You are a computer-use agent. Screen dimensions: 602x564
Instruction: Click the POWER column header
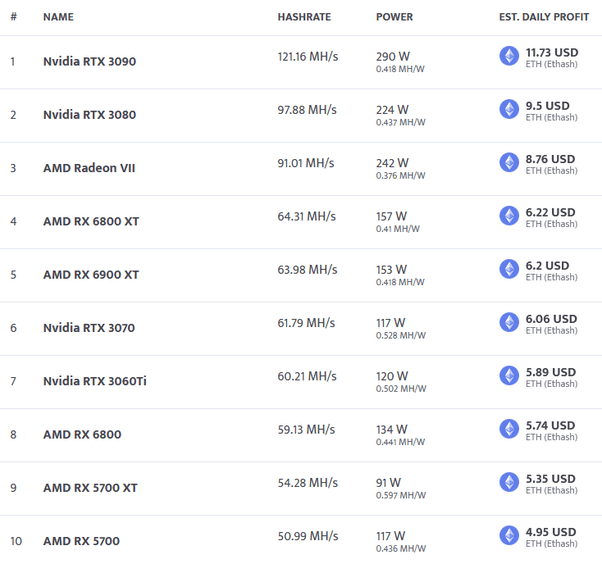(x=394, y=17)
